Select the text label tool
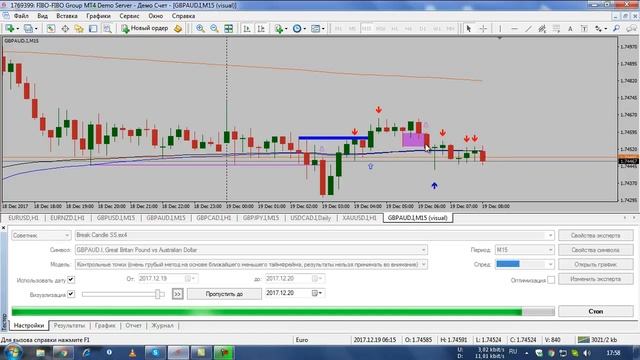This screenshot has height=360, width=640. tap(584, 29)
